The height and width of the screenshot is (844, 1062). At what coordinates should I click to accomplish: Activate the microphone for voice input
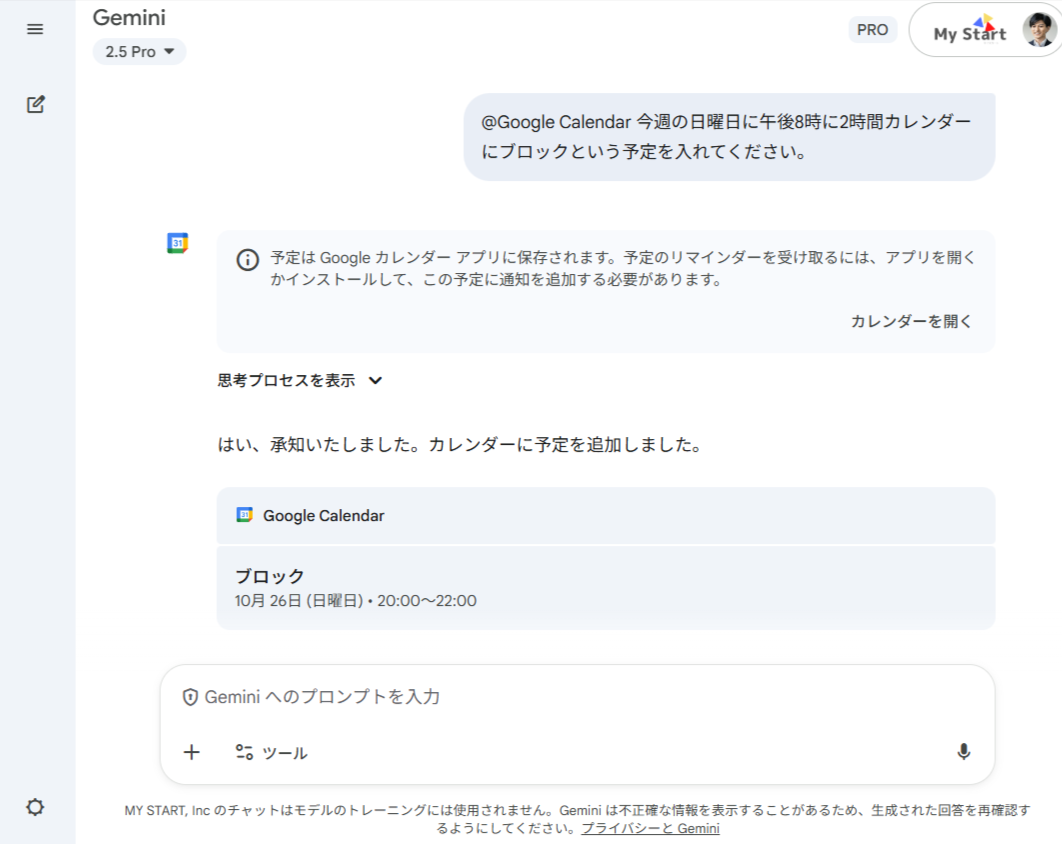click(963, 752)
